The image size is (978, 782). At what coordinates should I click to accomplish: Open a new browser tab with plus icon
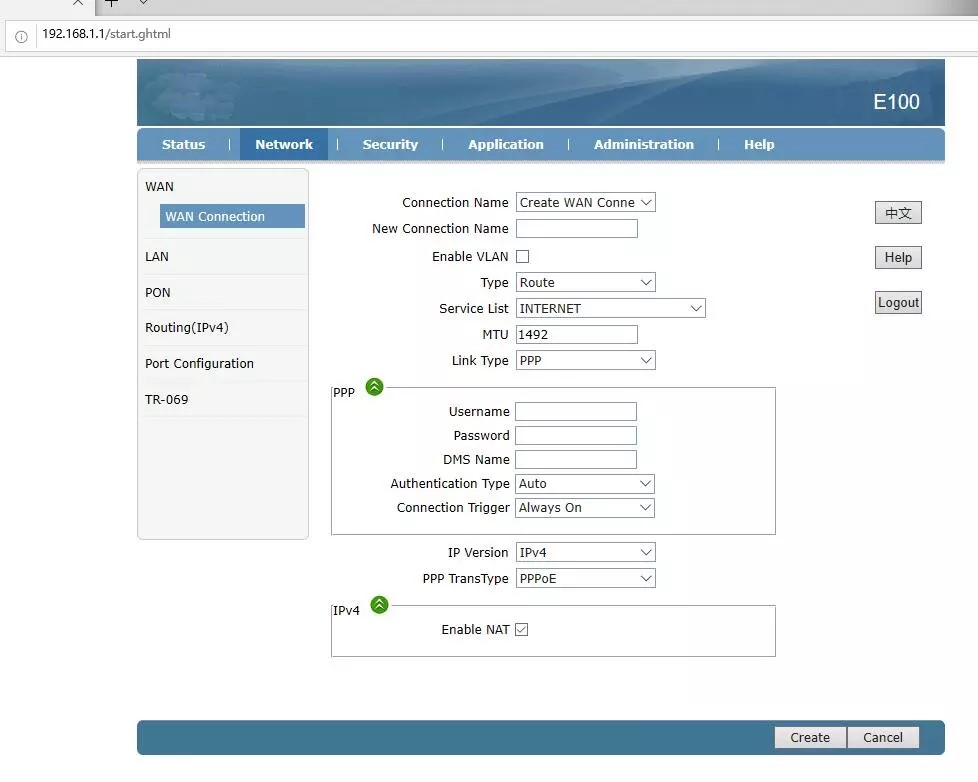(x=111, y=3)
